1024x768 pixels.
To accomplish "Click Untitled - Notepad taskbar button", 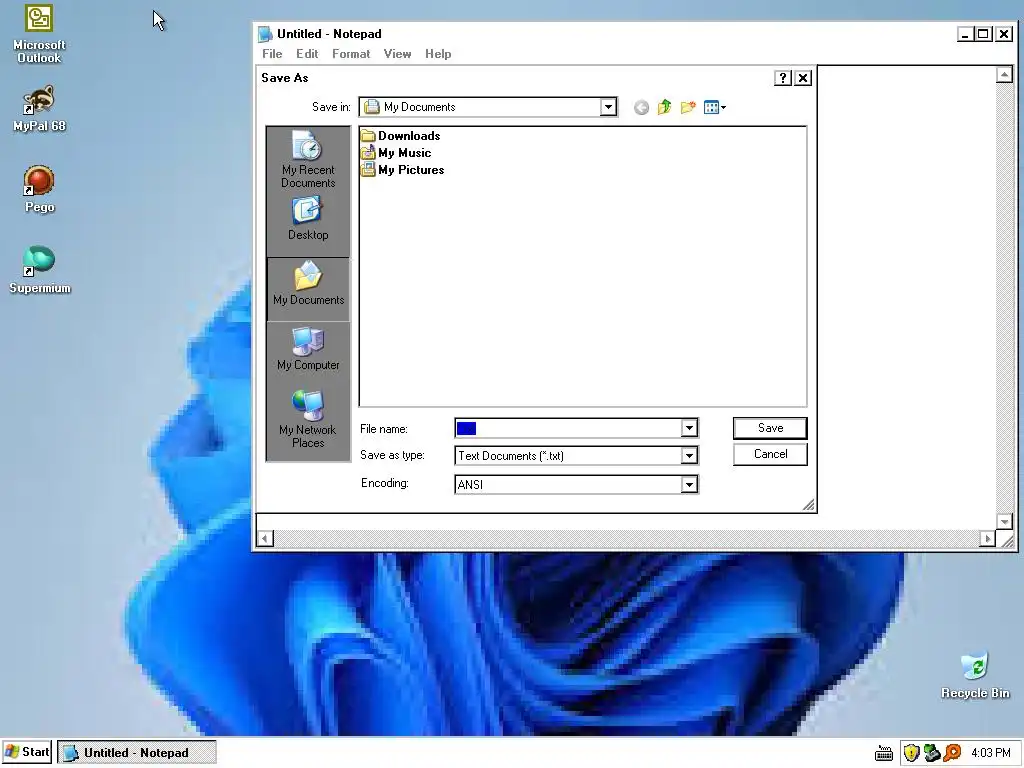I will coord(136,752).
